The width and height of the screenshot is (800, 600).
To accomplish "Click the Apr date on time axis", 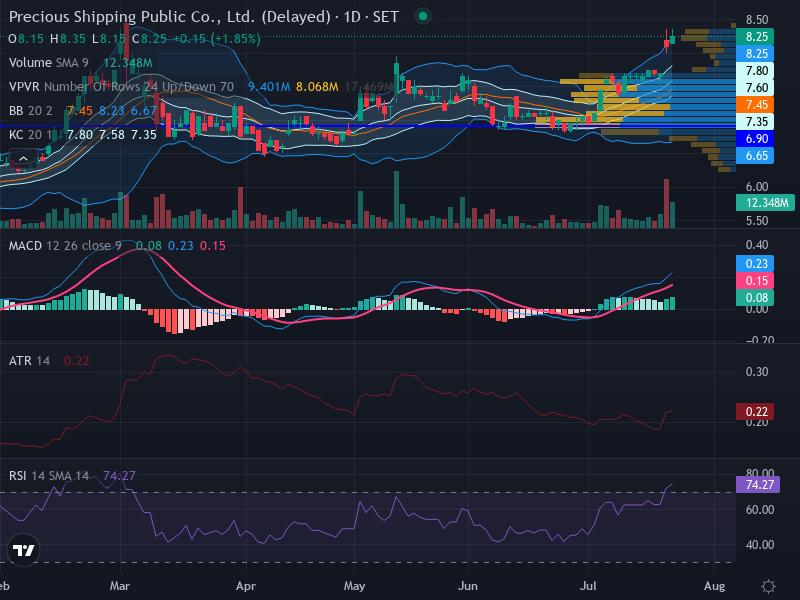I will click(246, 586).
